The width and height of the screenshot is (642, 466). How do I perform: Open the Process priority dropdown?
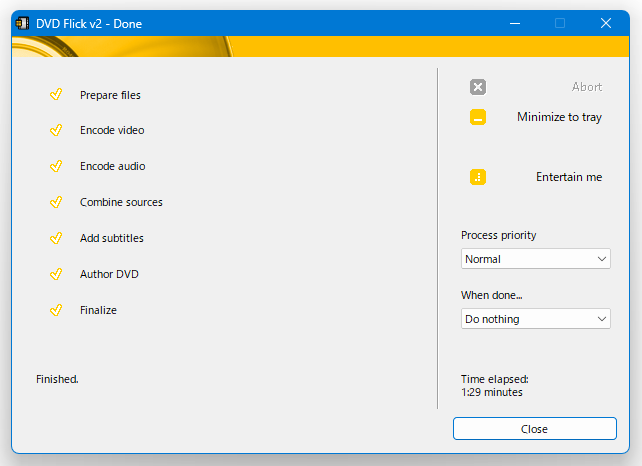point(536,259)
